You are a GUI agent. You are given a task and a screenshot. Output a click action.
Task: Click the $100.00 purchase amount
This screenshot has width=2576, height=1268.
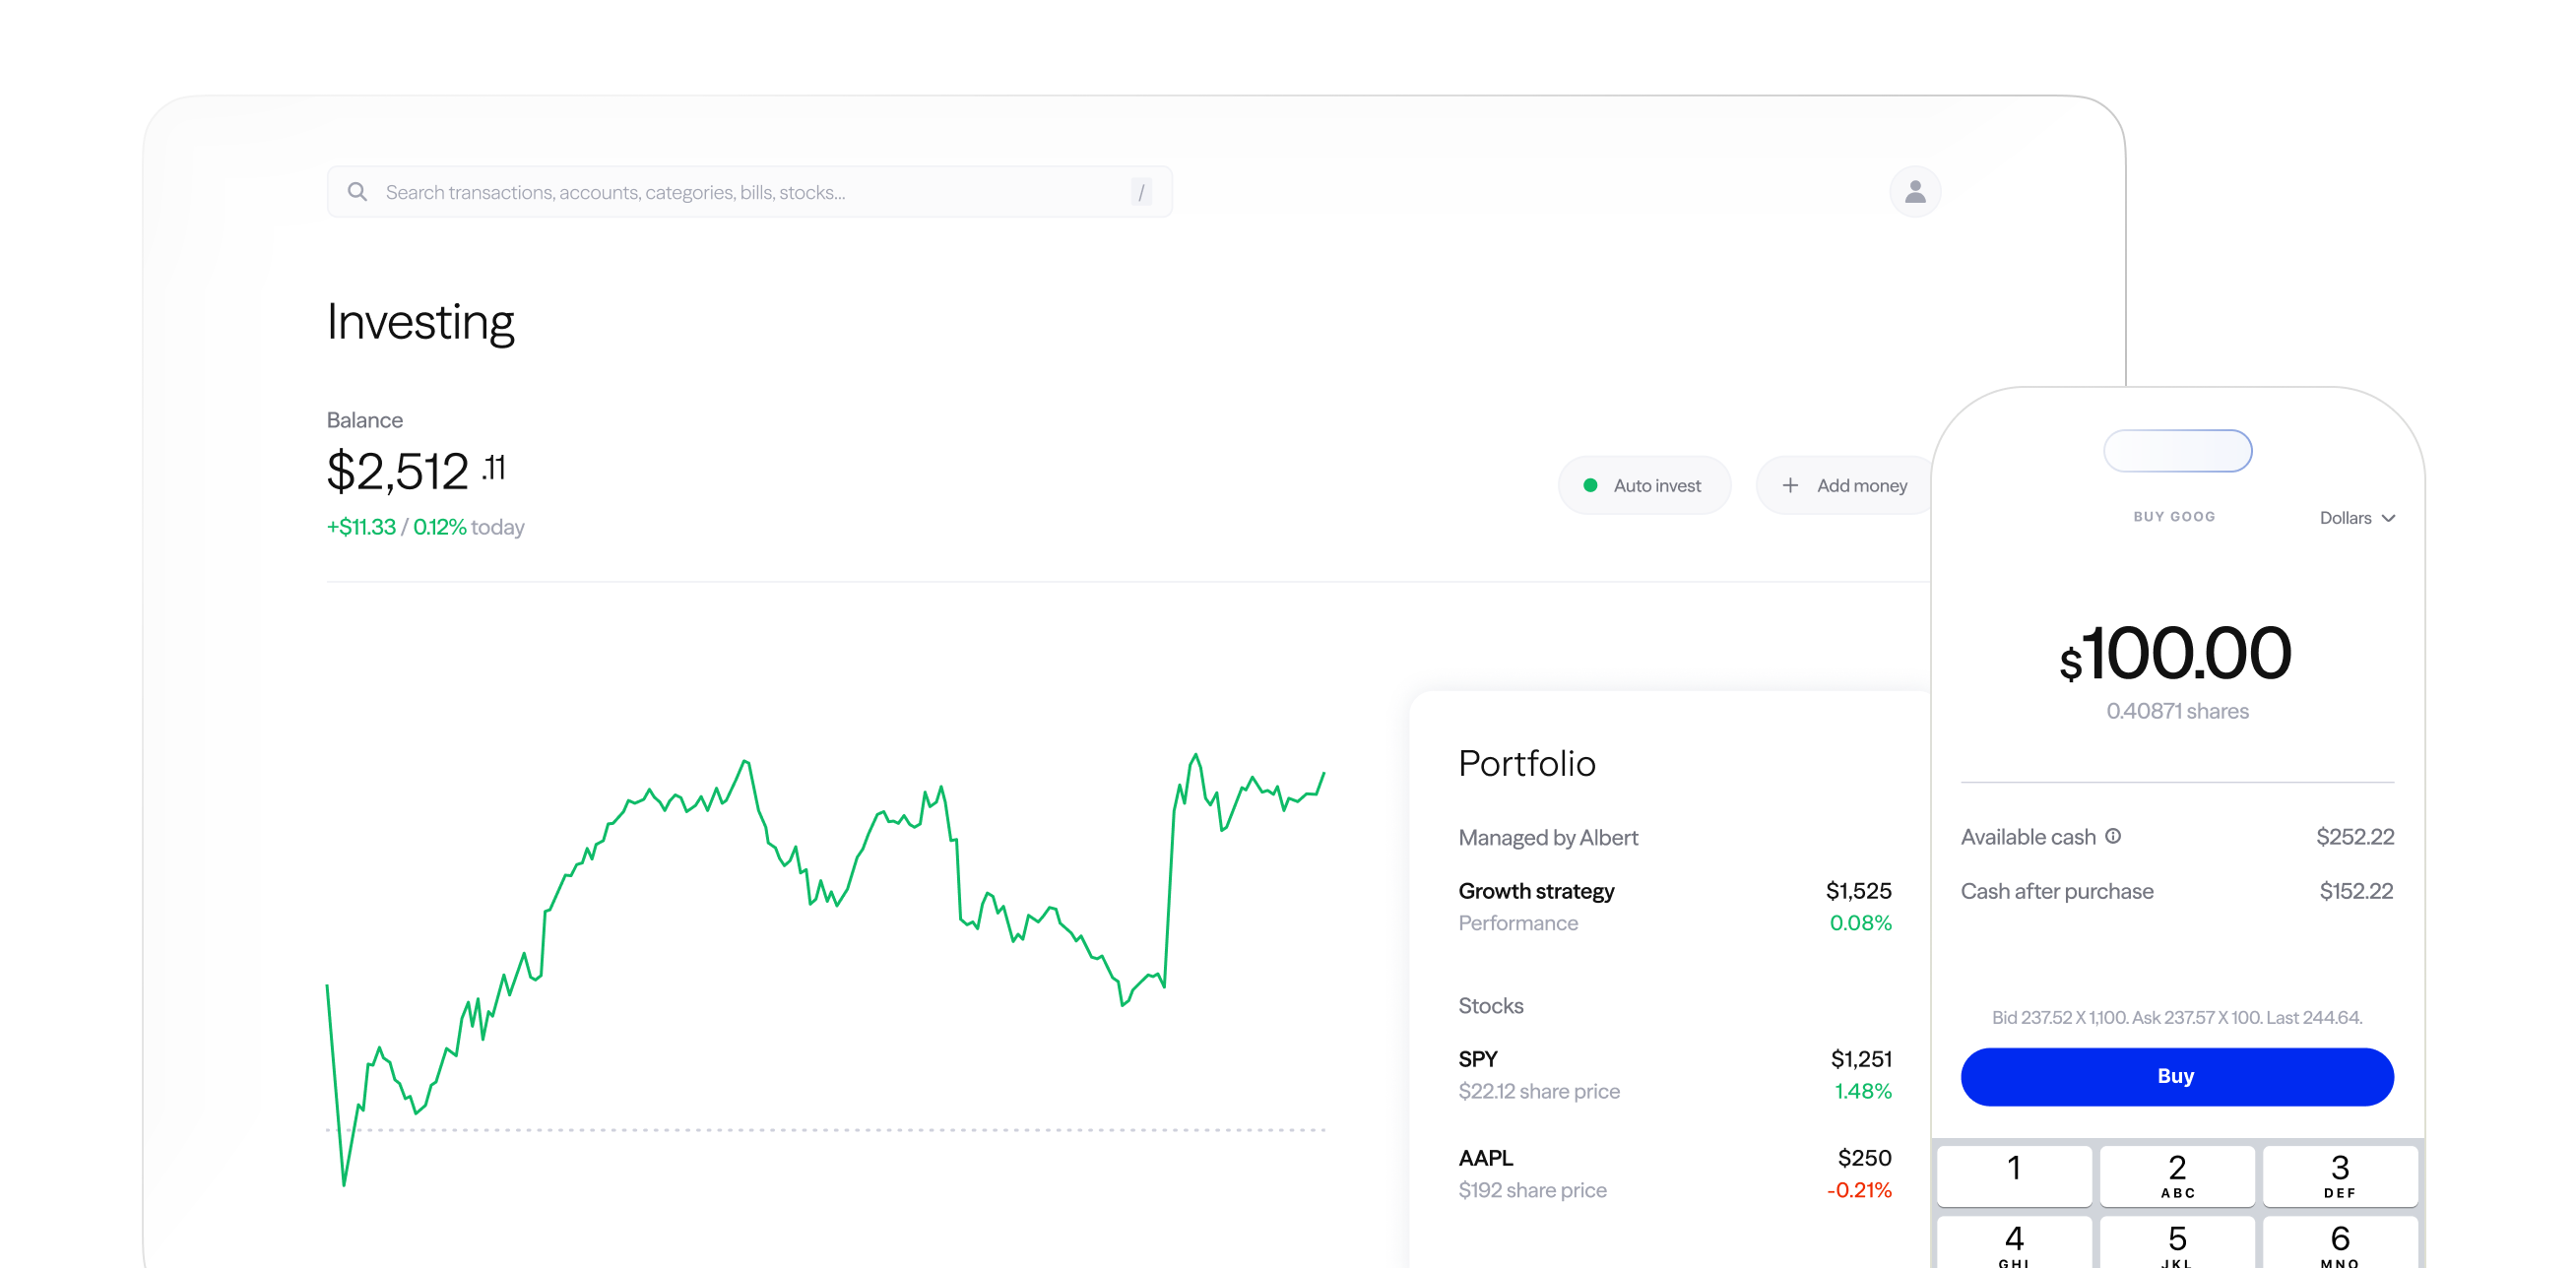pyautogui.click(x=2176, y=655)
